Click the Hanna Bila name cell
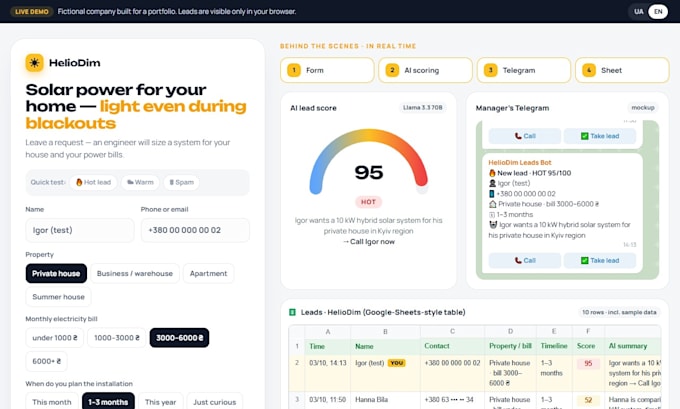This screenshot has width=680, height=409. click(x=385, y=400)
